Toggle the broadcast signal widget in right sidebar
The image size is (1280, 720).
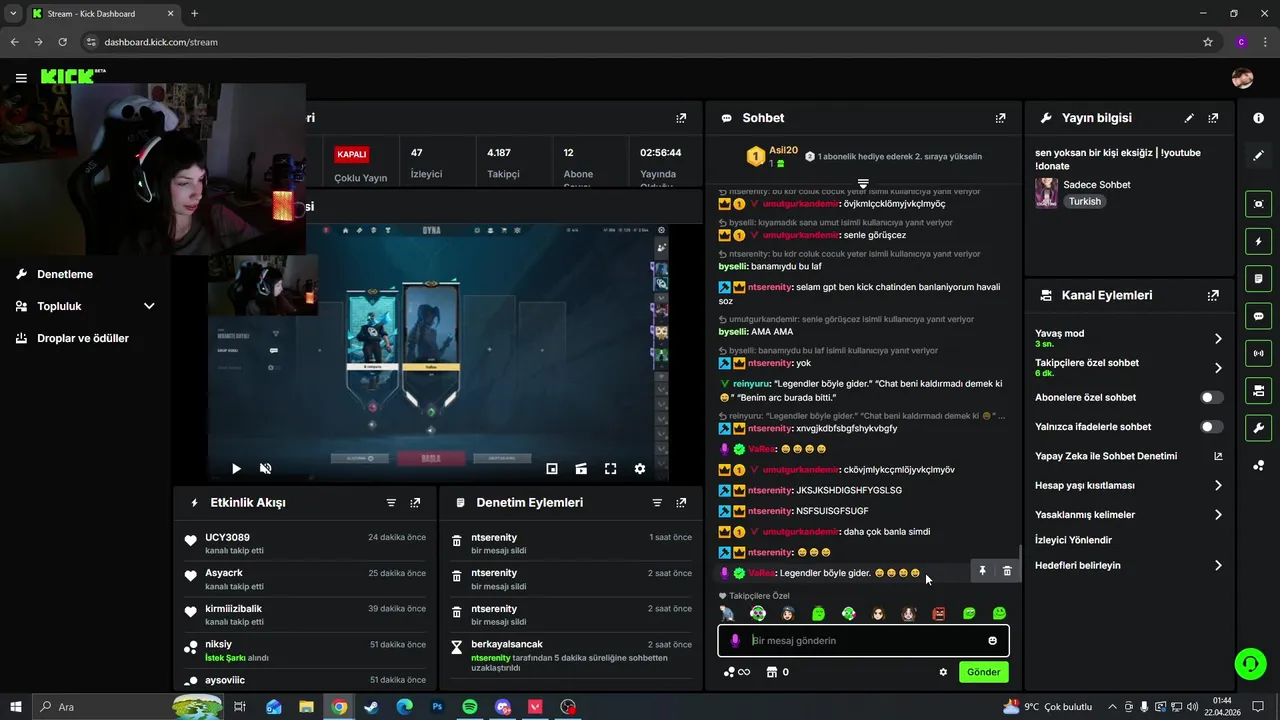pos(1258,353)
